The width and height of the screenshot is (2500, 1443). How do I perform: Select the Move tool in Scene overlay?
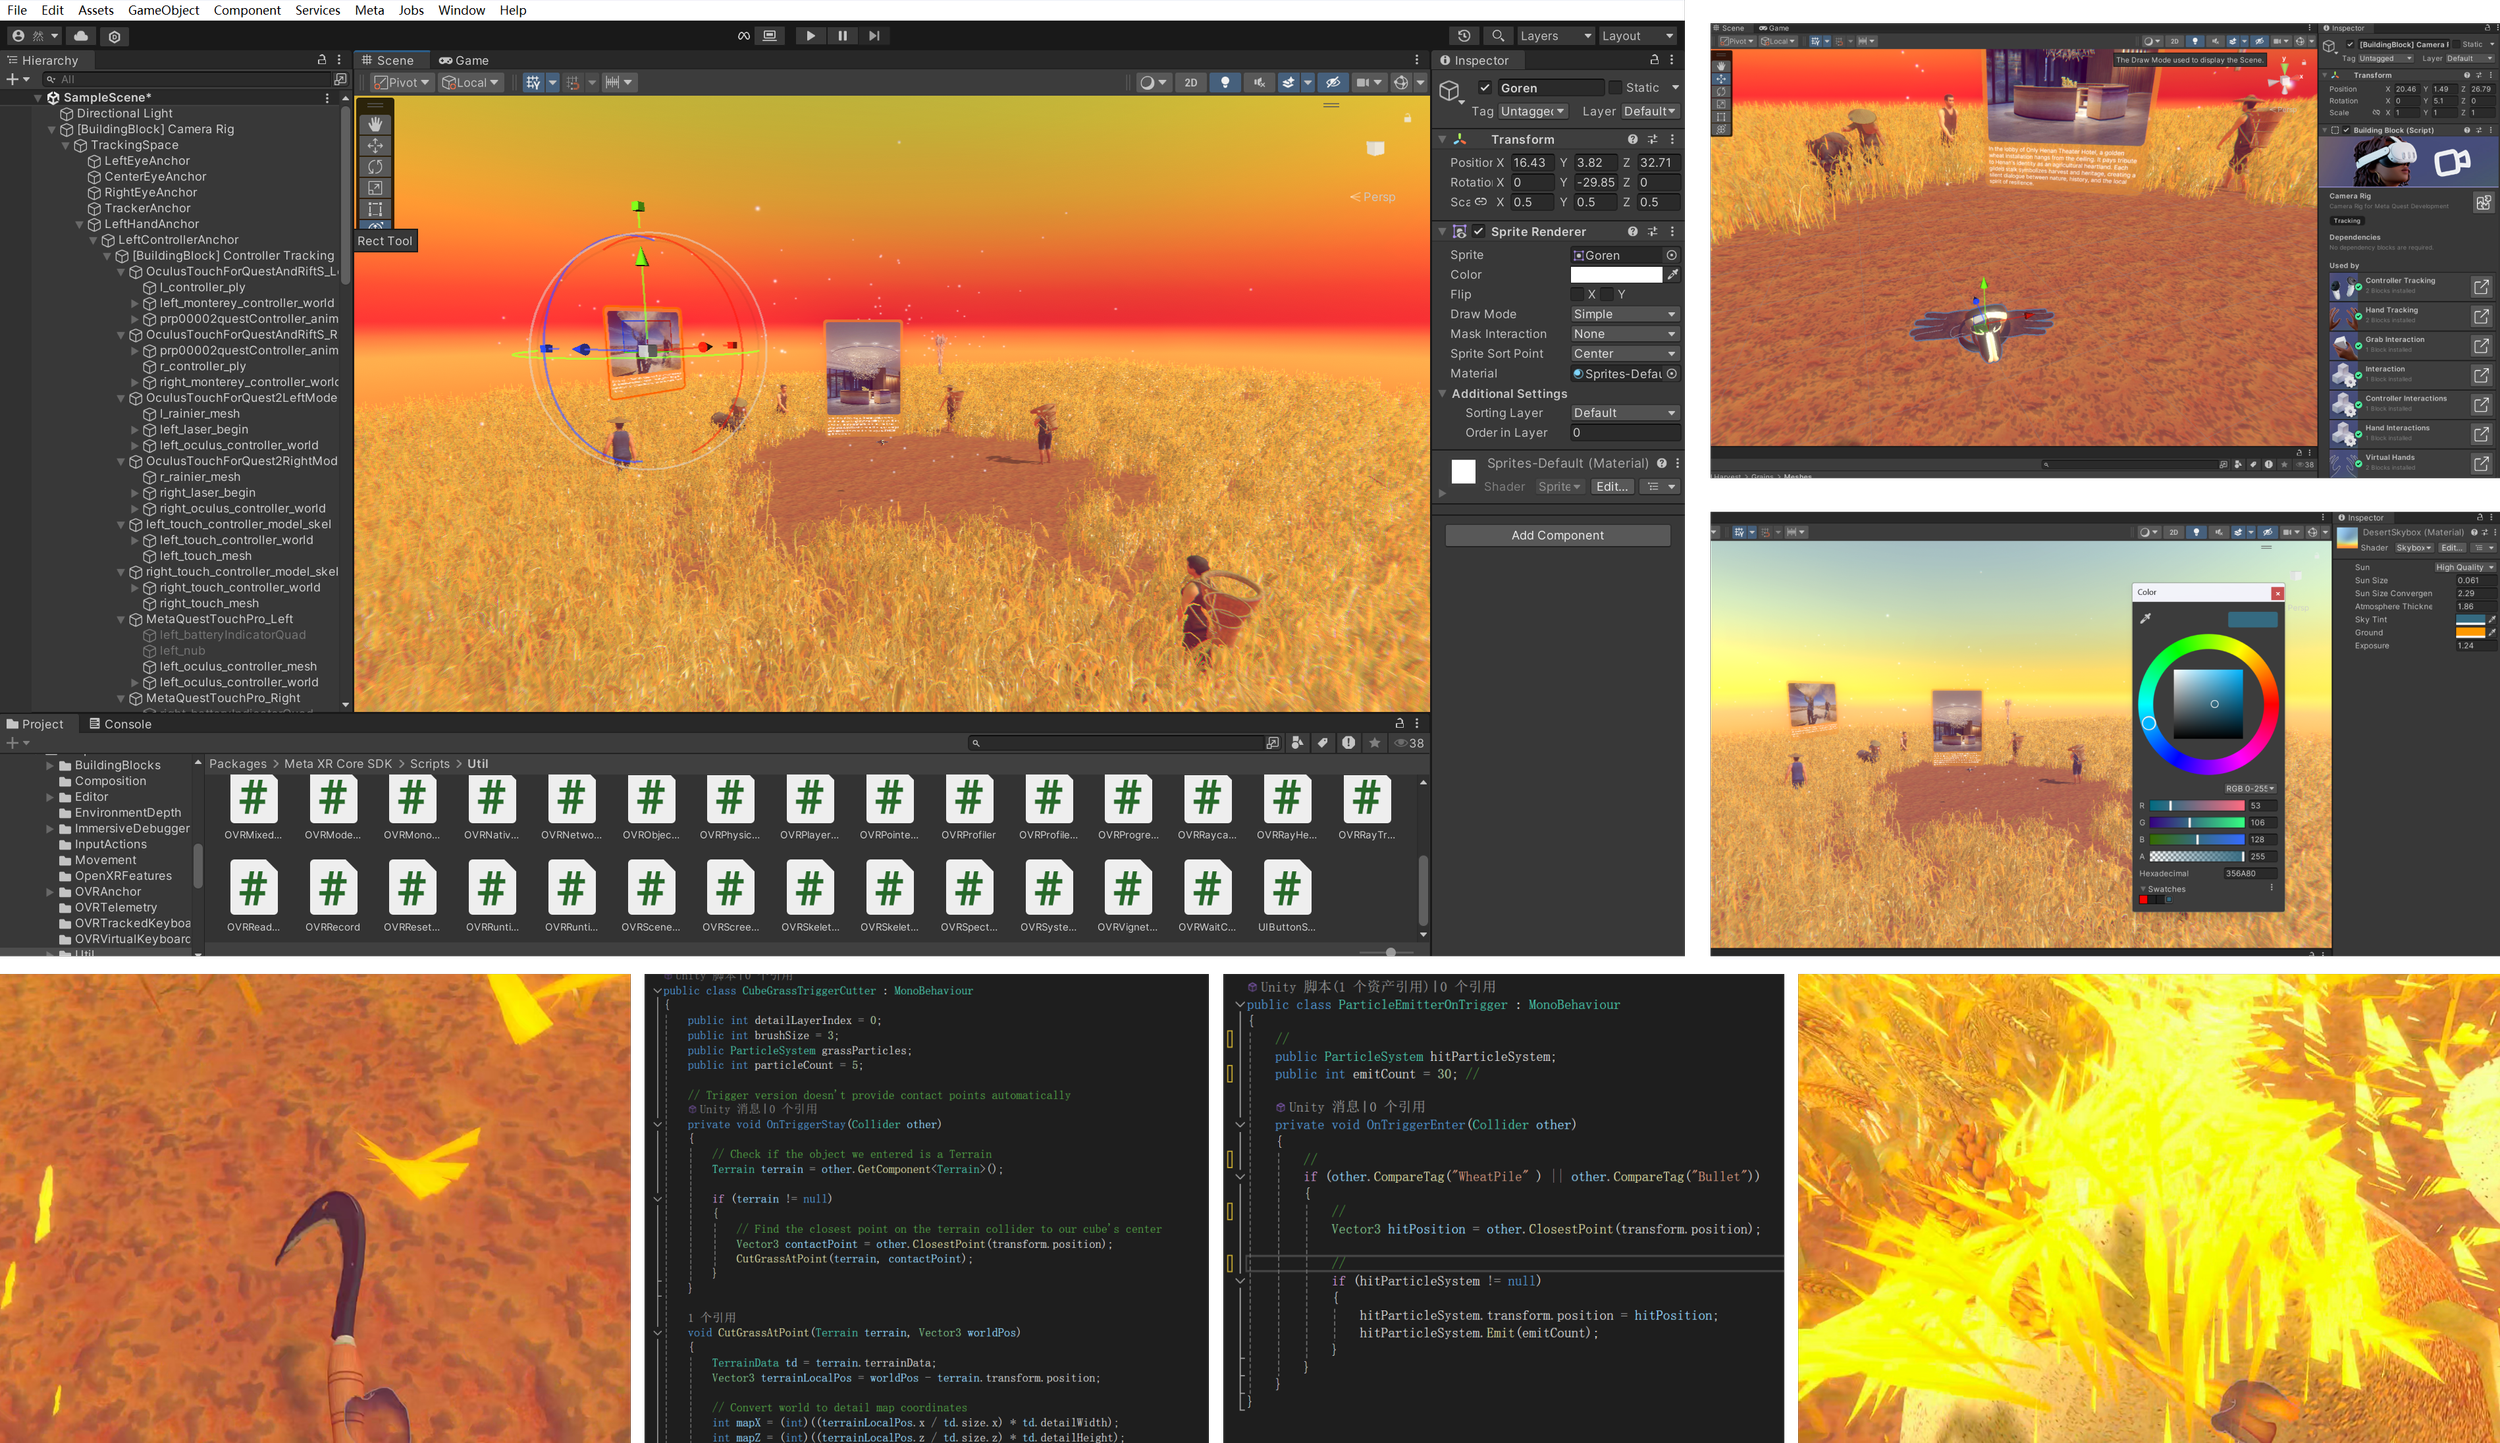tap(375, 146)
